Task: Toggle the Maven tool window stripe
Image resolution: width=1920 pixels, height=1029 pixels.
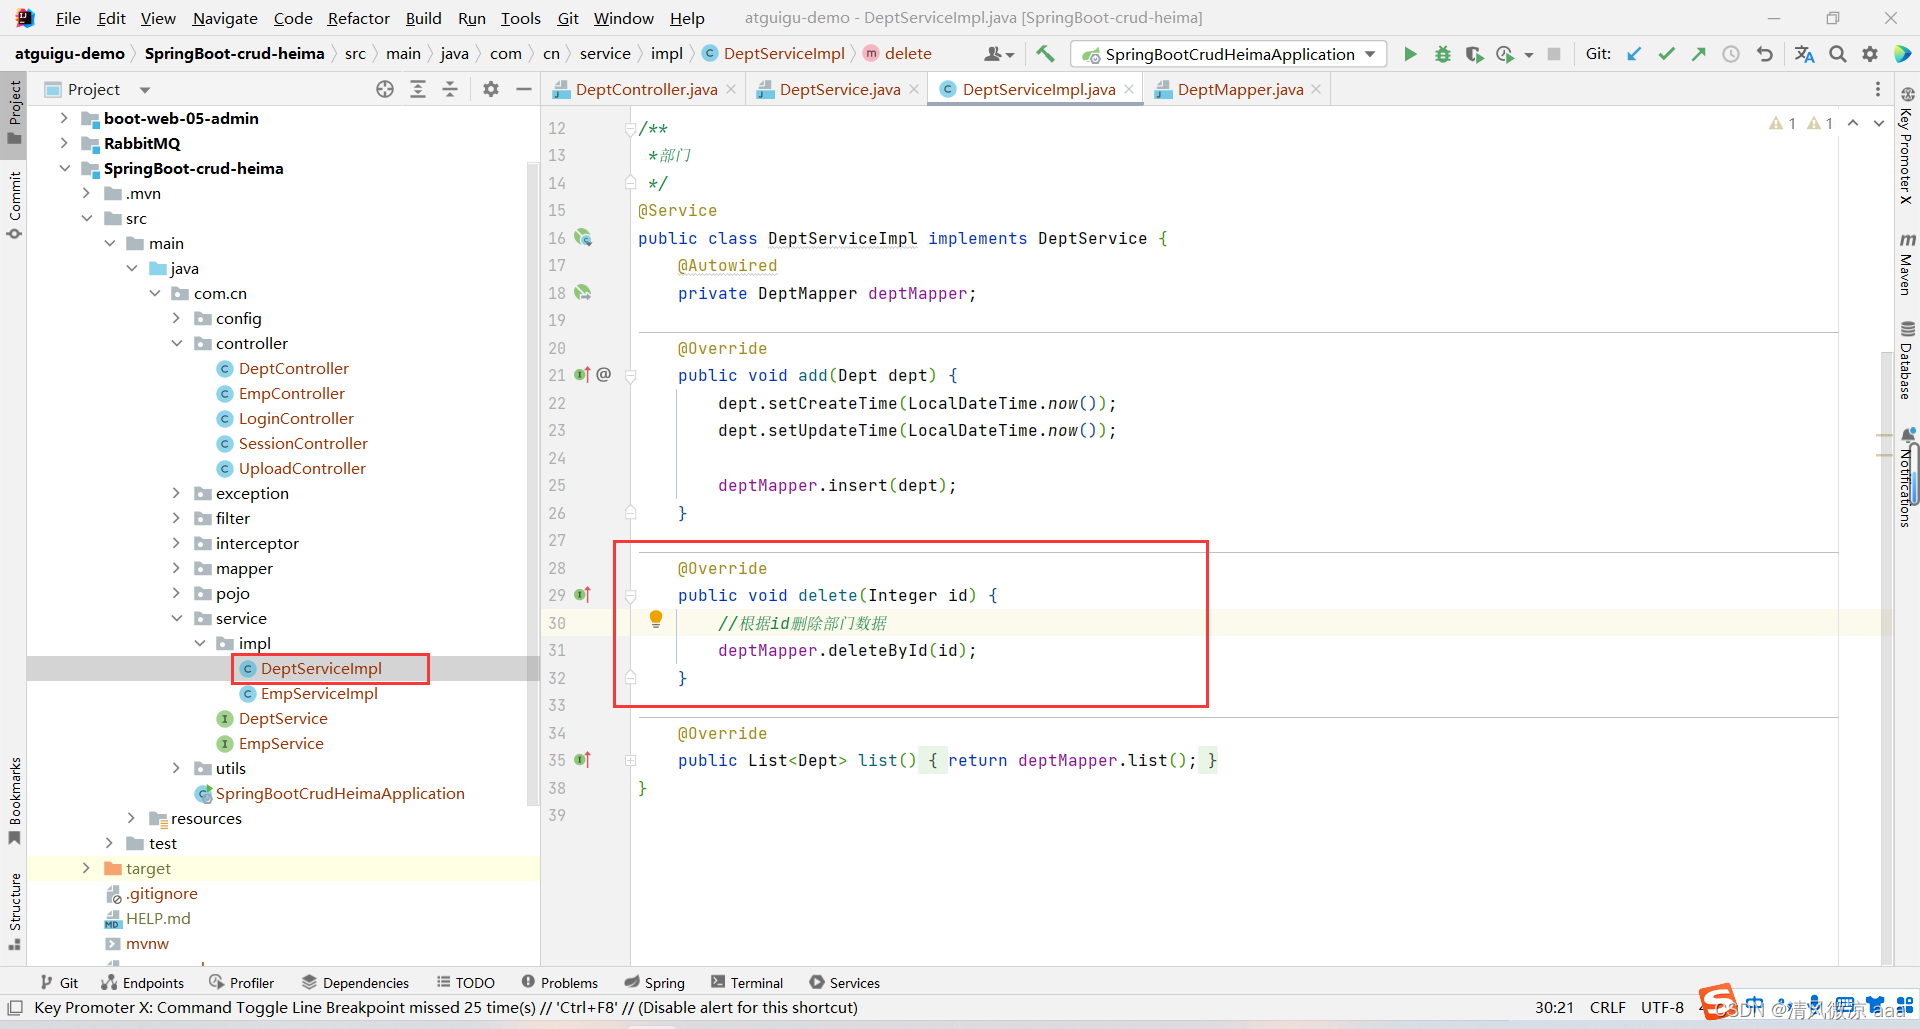Action: pyautogui.click(x=1907, y=264)
